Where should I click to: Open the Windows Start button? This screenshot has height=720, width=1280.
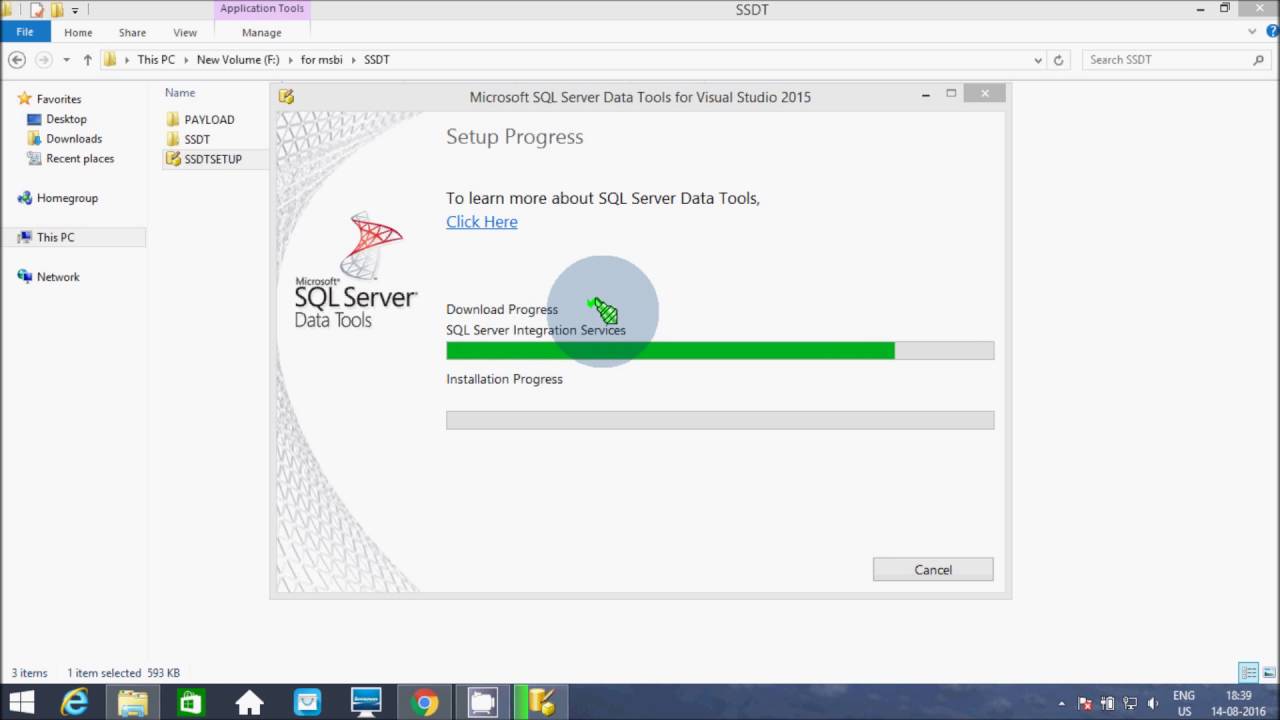(x=21, y=703)
